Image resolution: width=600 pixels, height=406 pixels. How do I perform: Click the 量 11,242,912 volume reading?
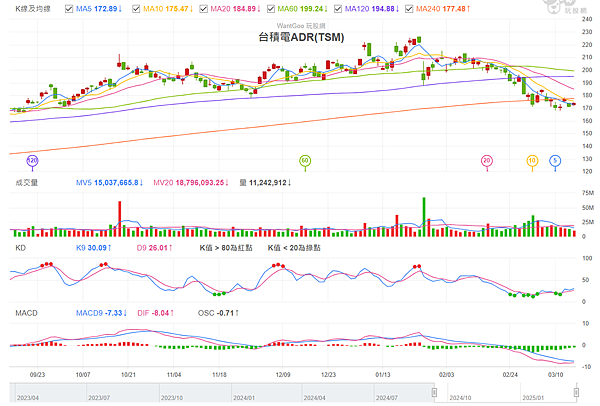(265, 183)
